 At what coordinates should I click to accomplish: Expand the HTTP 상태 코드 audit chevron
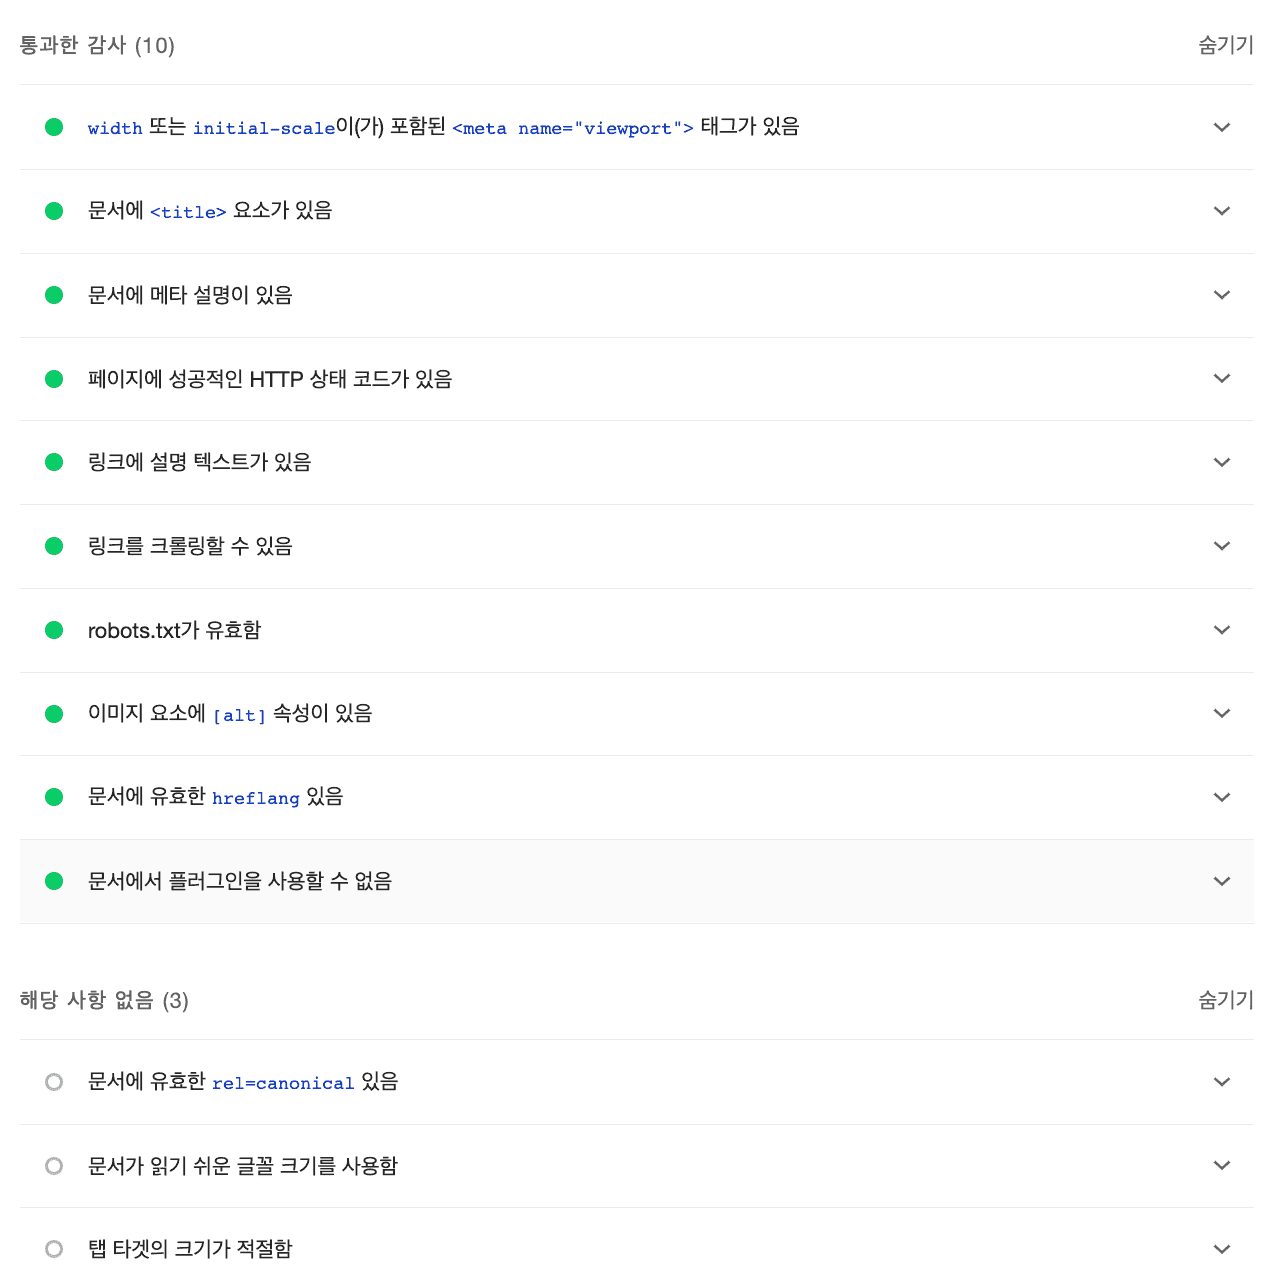1221,379
